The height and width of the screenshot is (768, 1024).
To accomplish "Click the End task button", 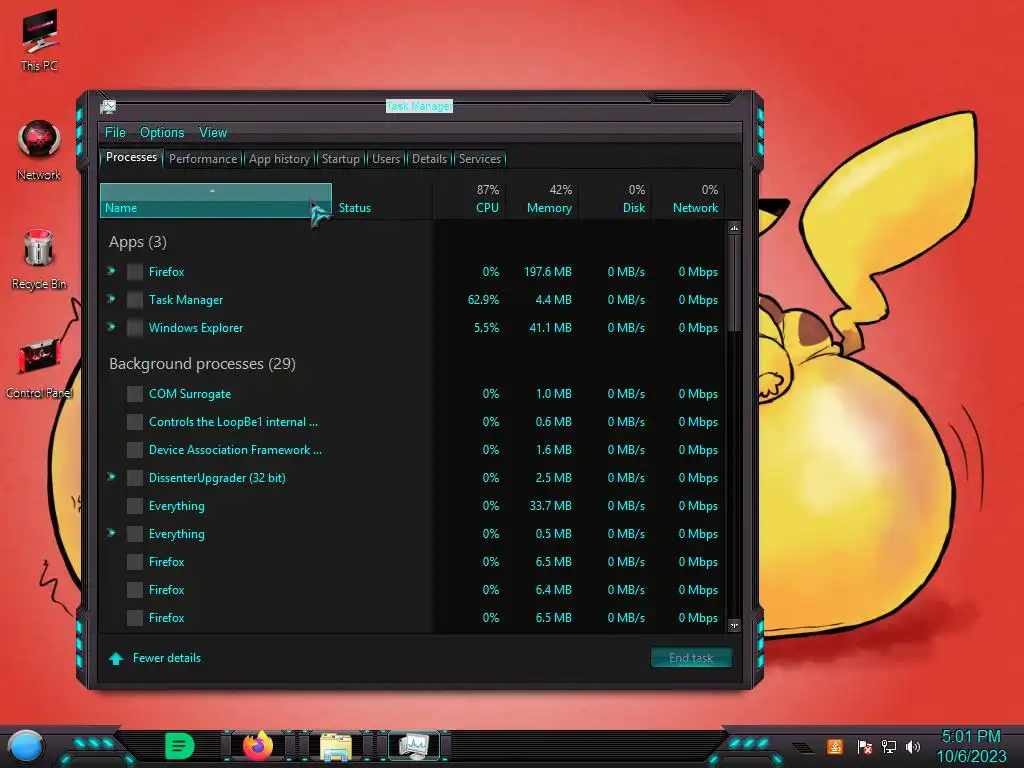I will pos(691,658).
